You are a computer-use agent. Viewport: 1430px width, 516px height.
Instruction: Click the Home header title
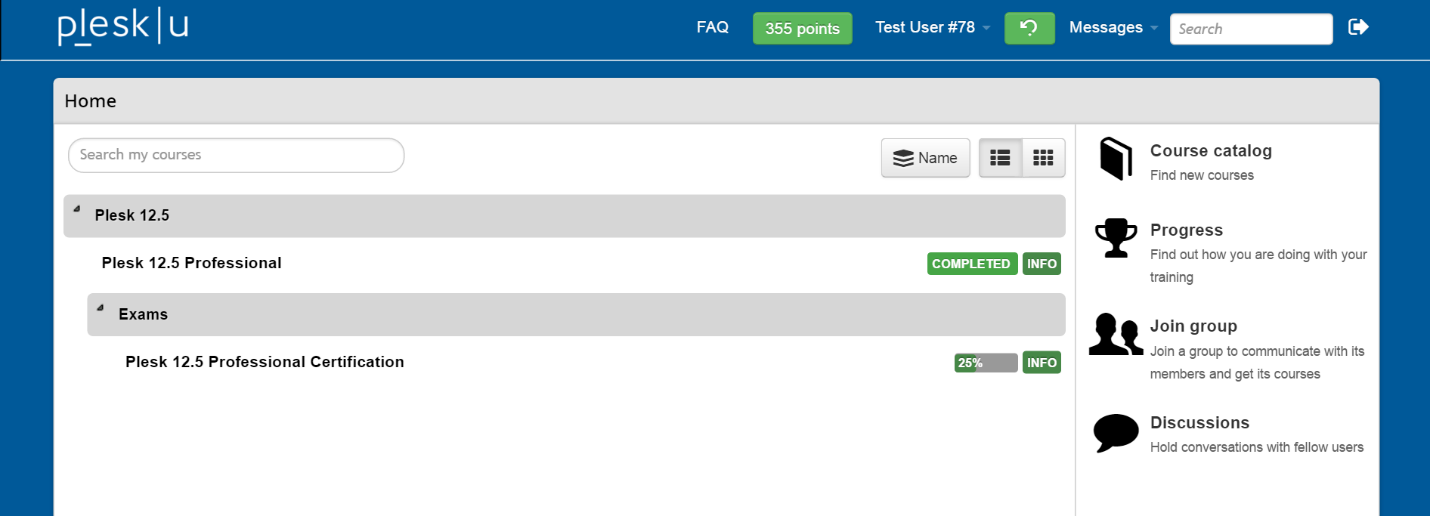(x=91, y=101)
